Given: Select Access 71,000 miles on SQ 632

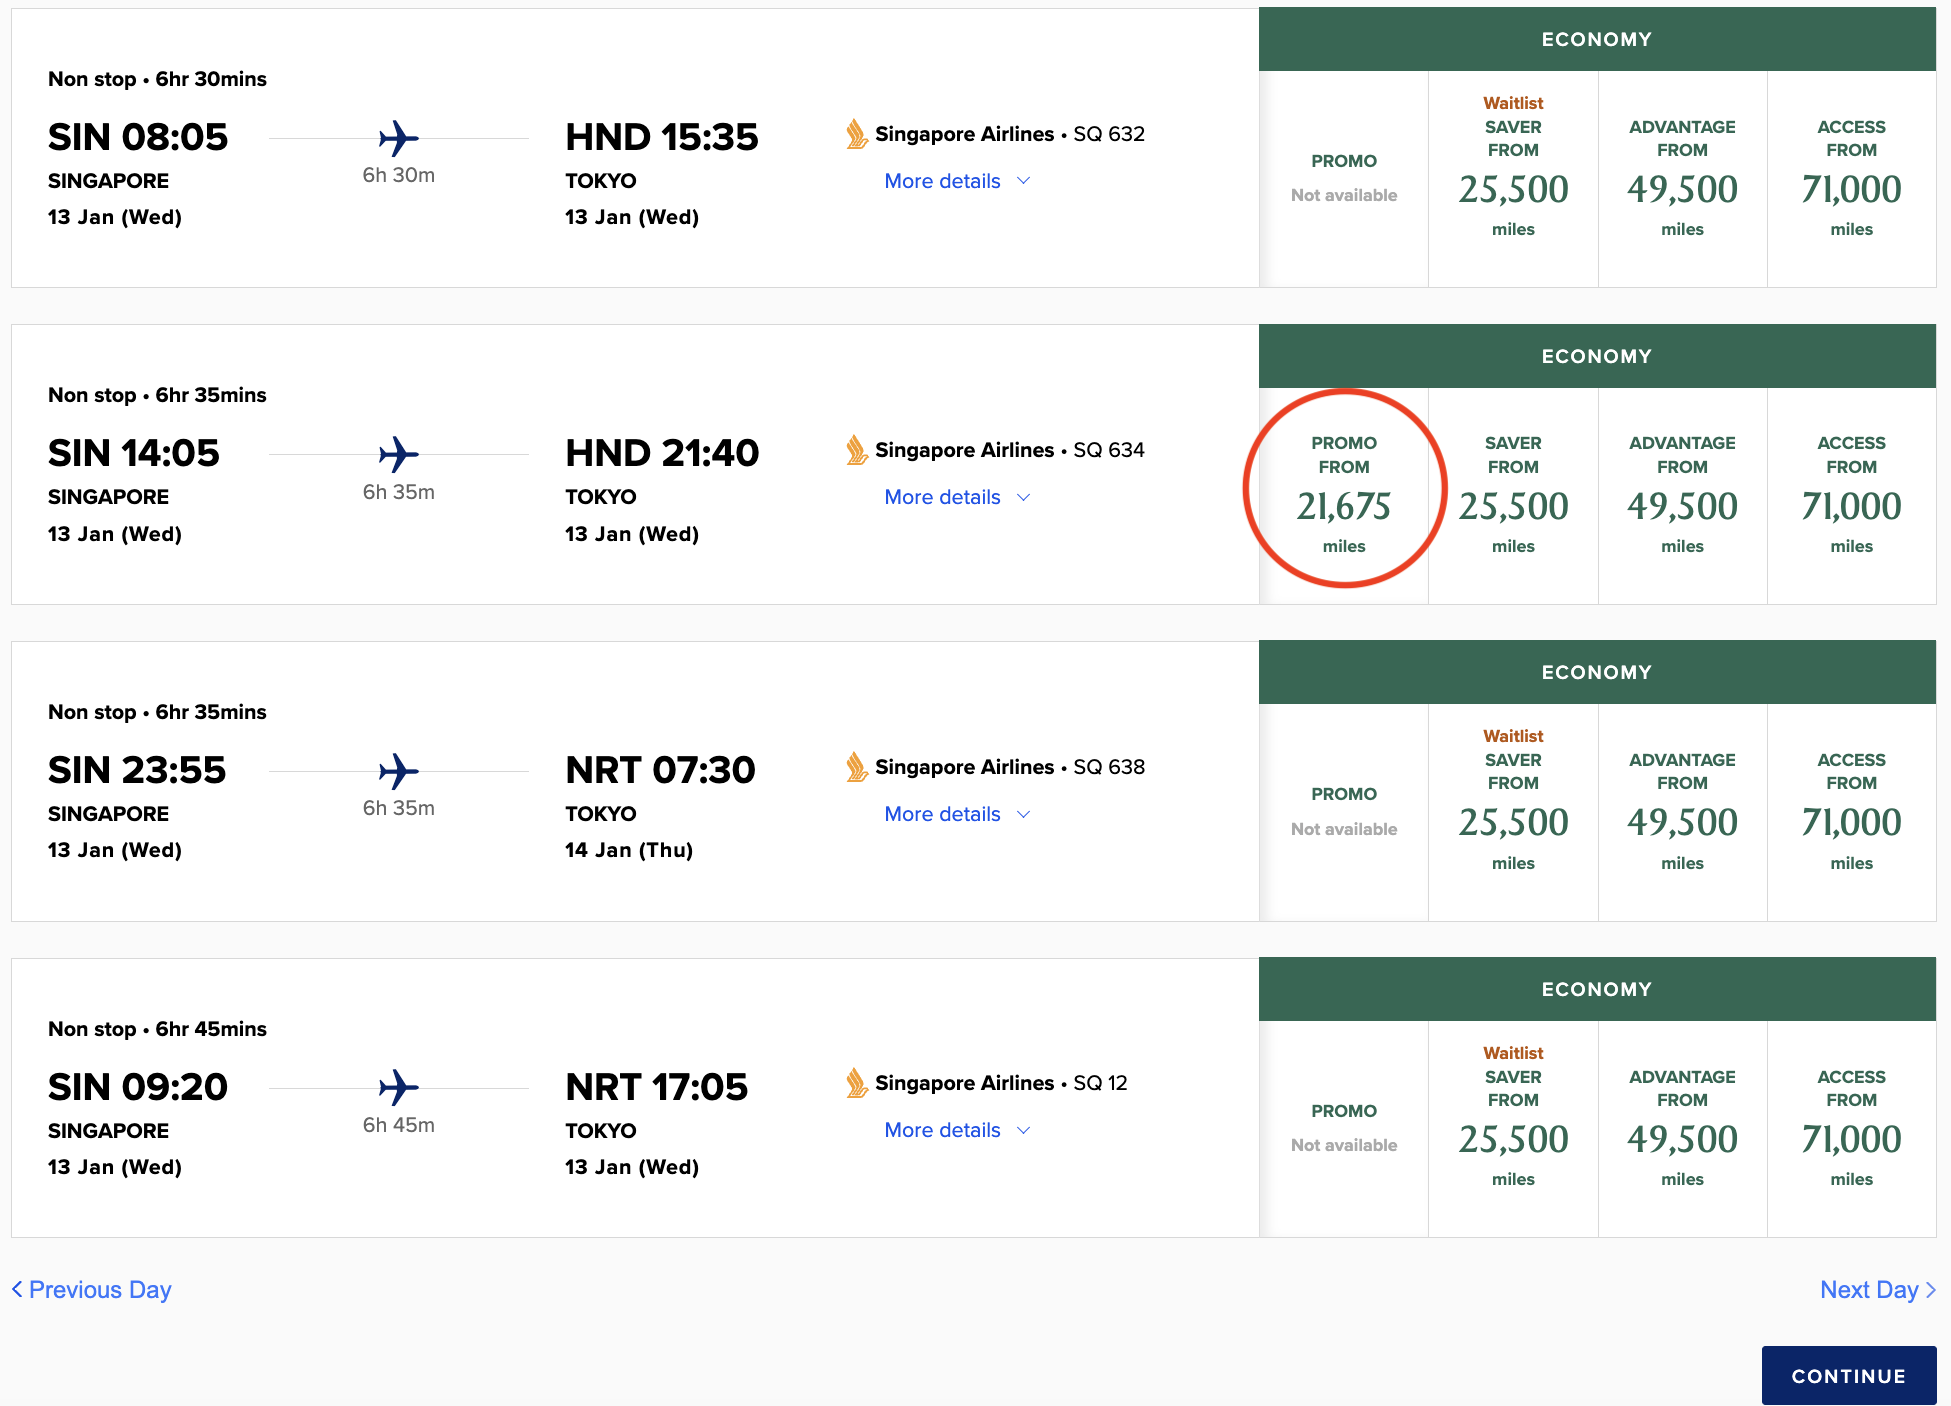Looking at the screenshot, I should [x=1852, y=179].
